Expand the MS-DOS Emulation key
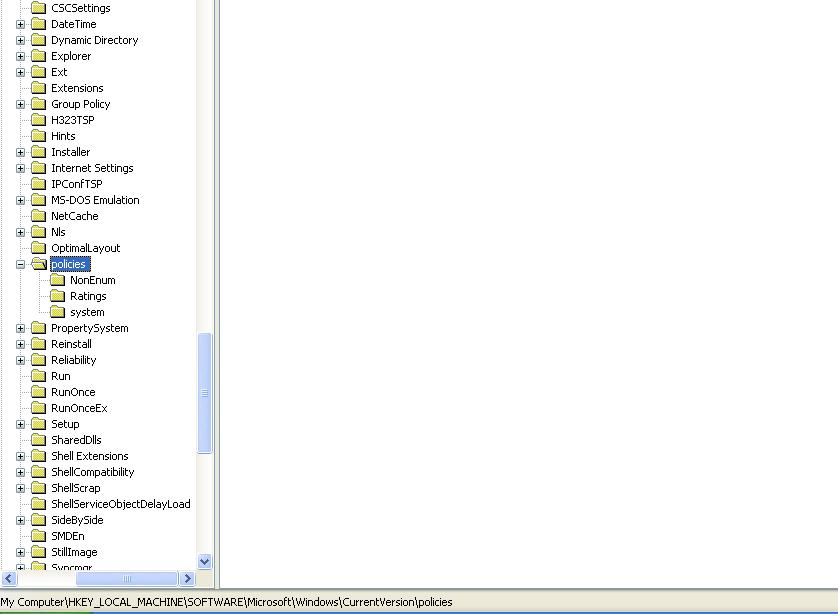Image resolution: width=838 pixels, height=614 pixels. point(20,201)
